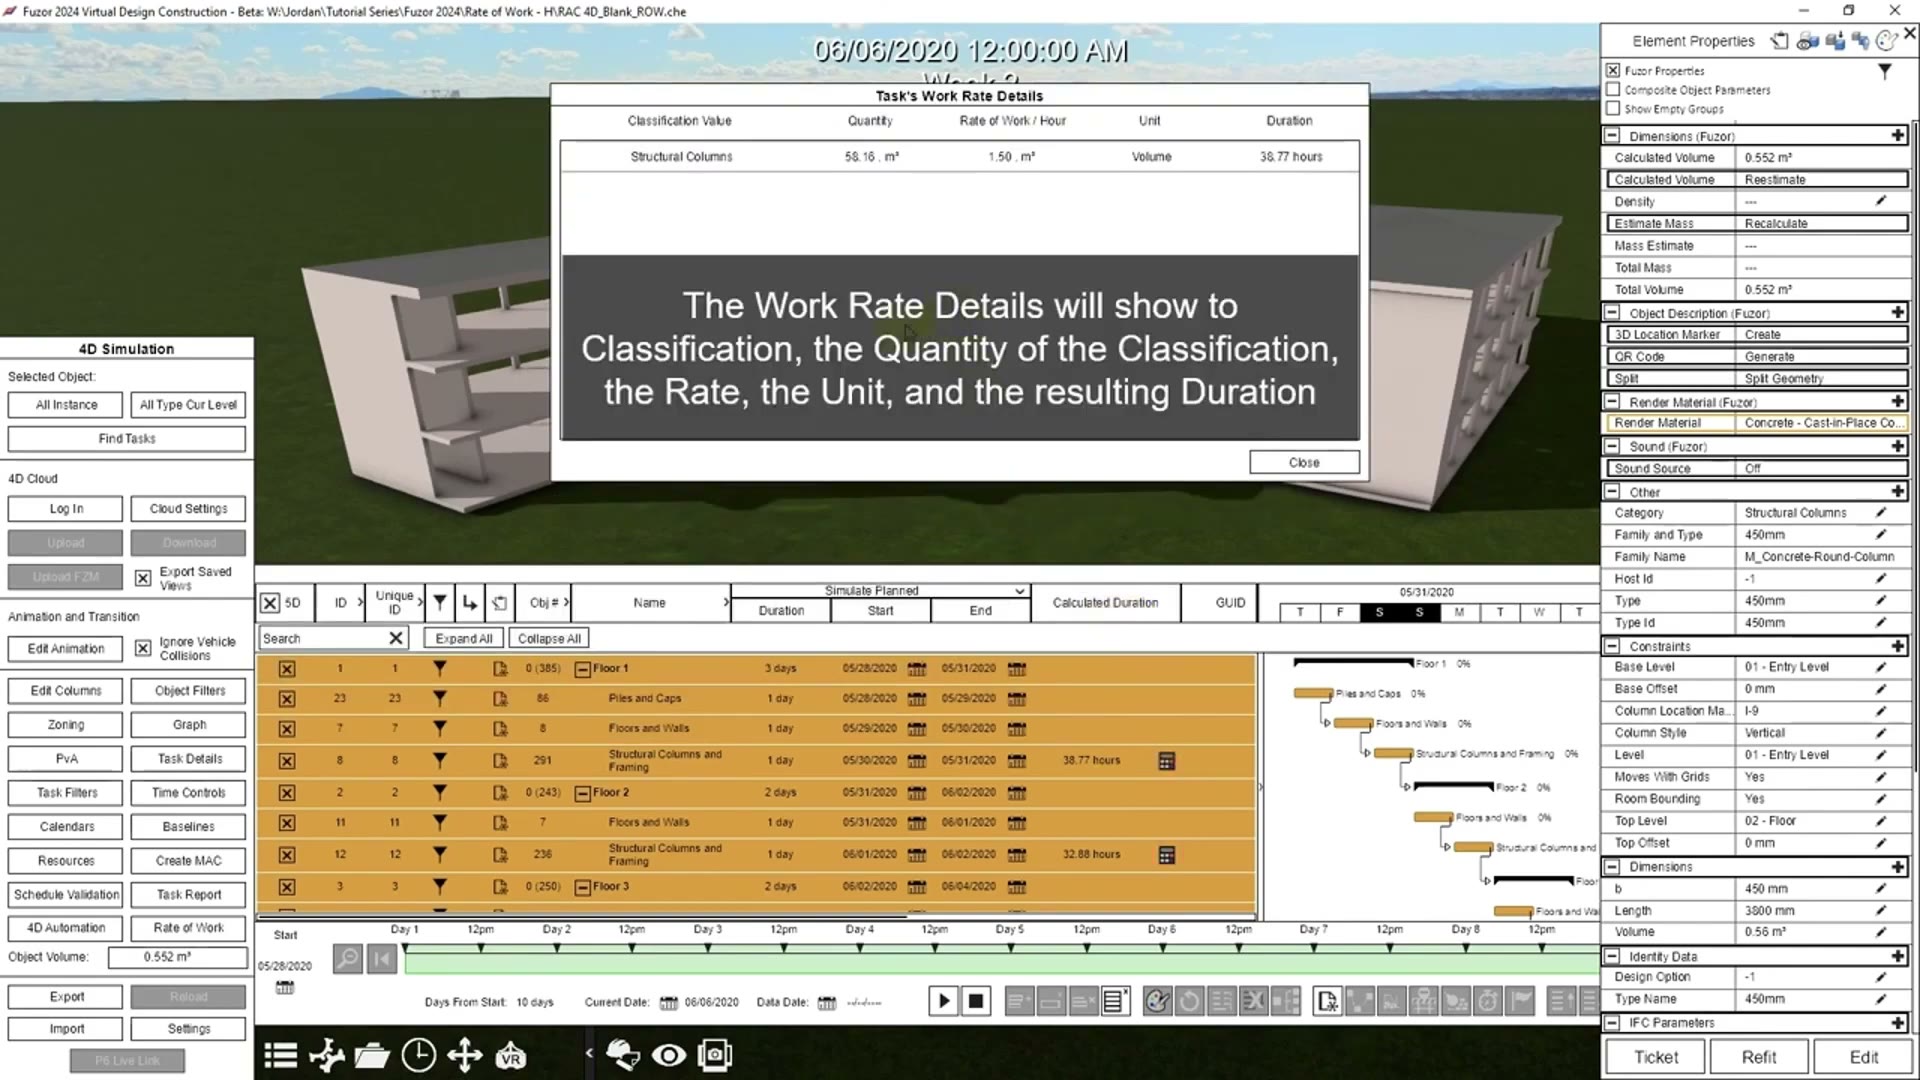Click the task list icon beside Stop
This screenshot has height=1080, width=1920.
(1116, 1001)
